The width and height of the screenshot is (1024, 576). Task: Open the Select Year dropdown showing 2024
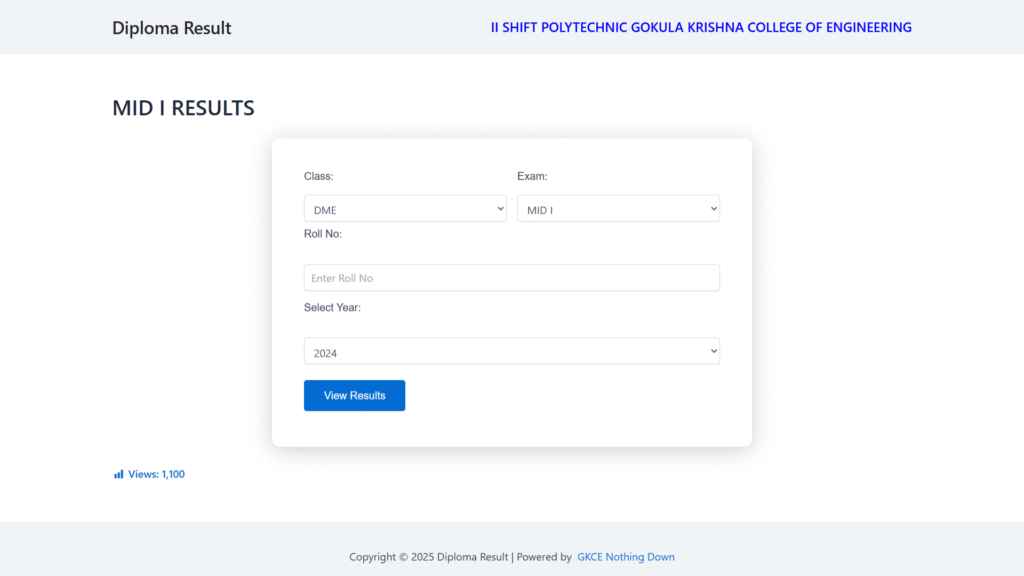(x=511, y=352)
